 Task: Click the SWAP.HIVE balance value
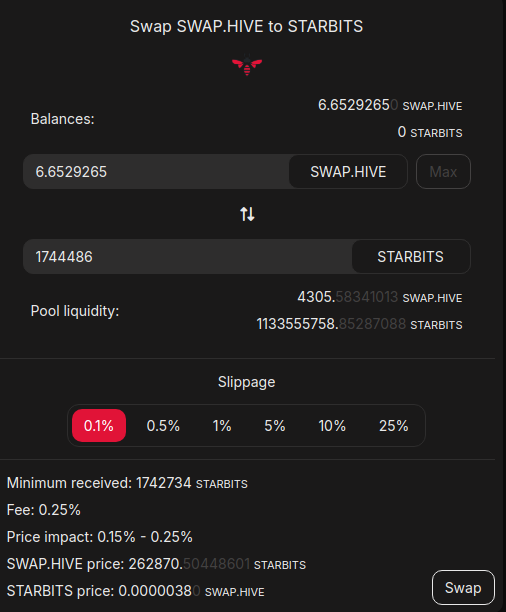(390, 105)
